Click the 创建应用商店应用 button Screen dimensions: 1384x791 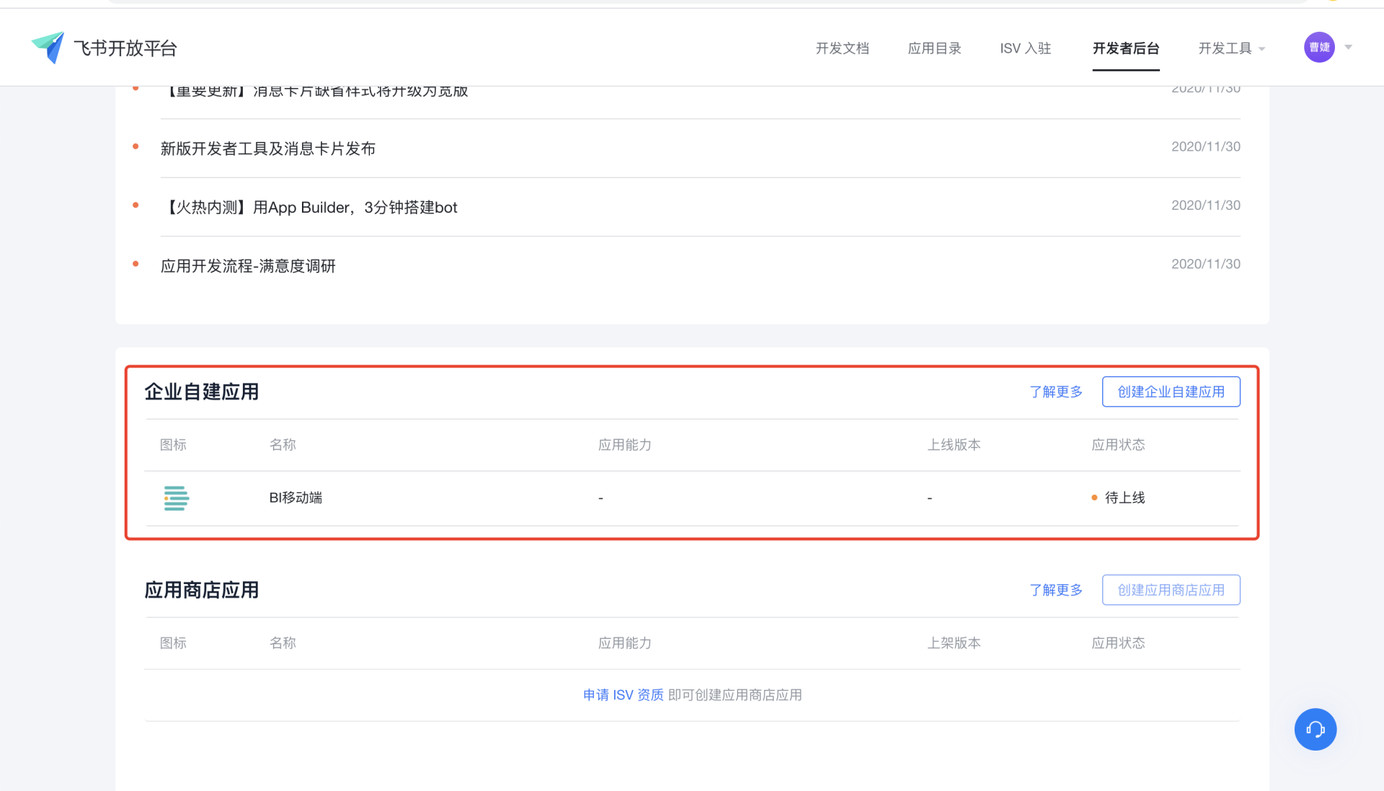(x=1170, y=590)
